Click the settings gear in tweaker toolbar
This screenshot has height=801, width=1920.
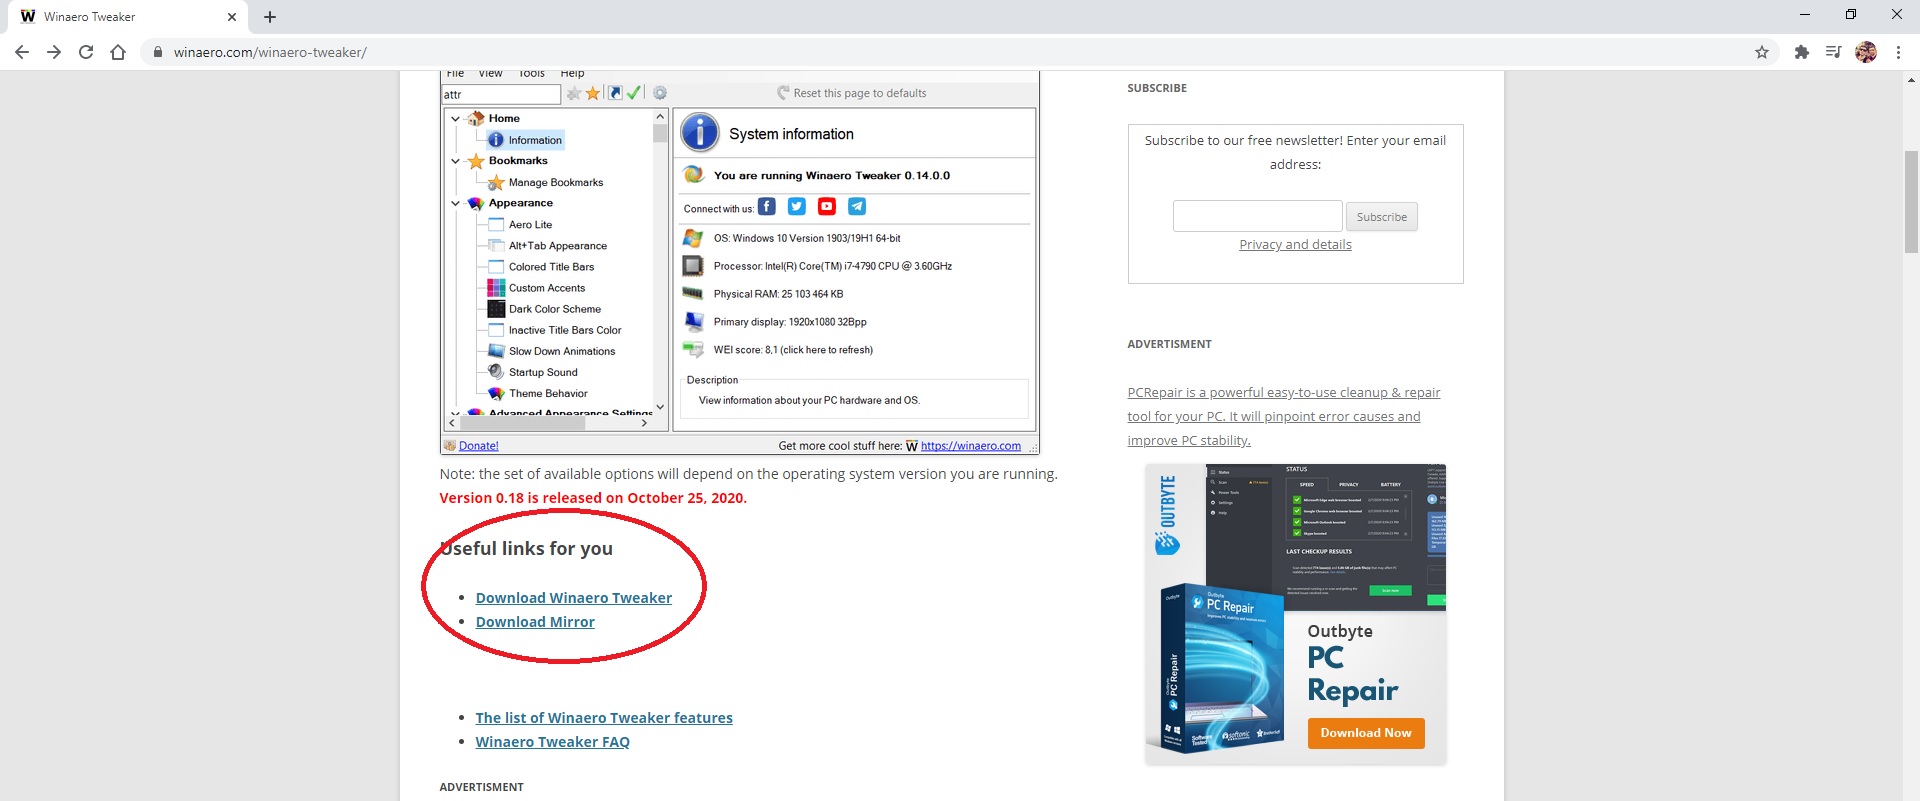[660, 93]
